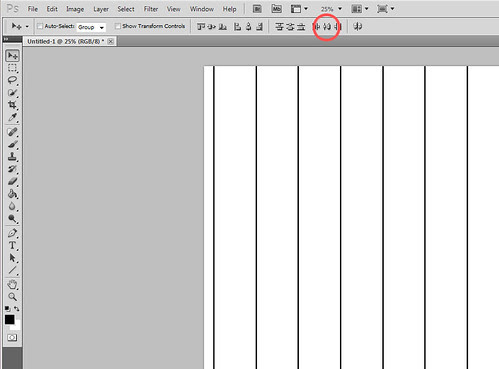Pick the Dodge tool

12,219
